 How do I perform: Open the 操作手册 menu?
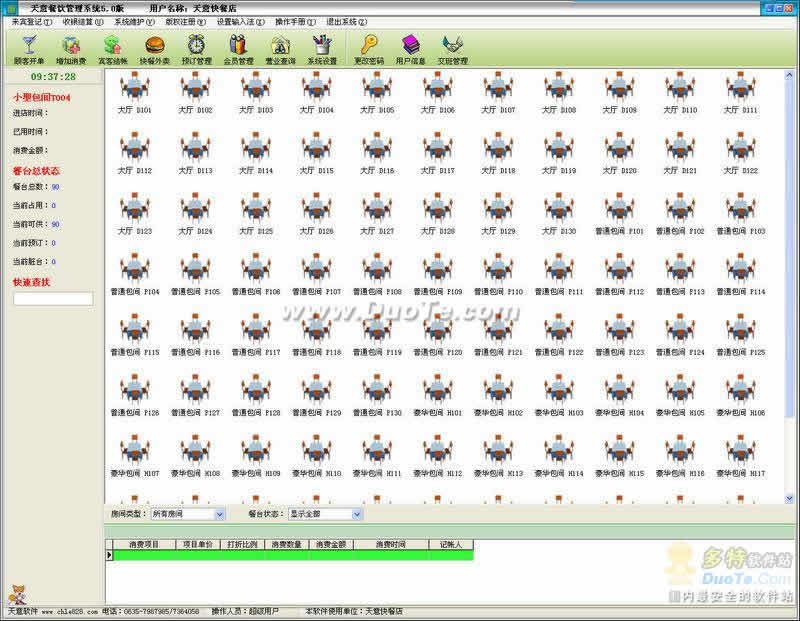click(298, 21)
